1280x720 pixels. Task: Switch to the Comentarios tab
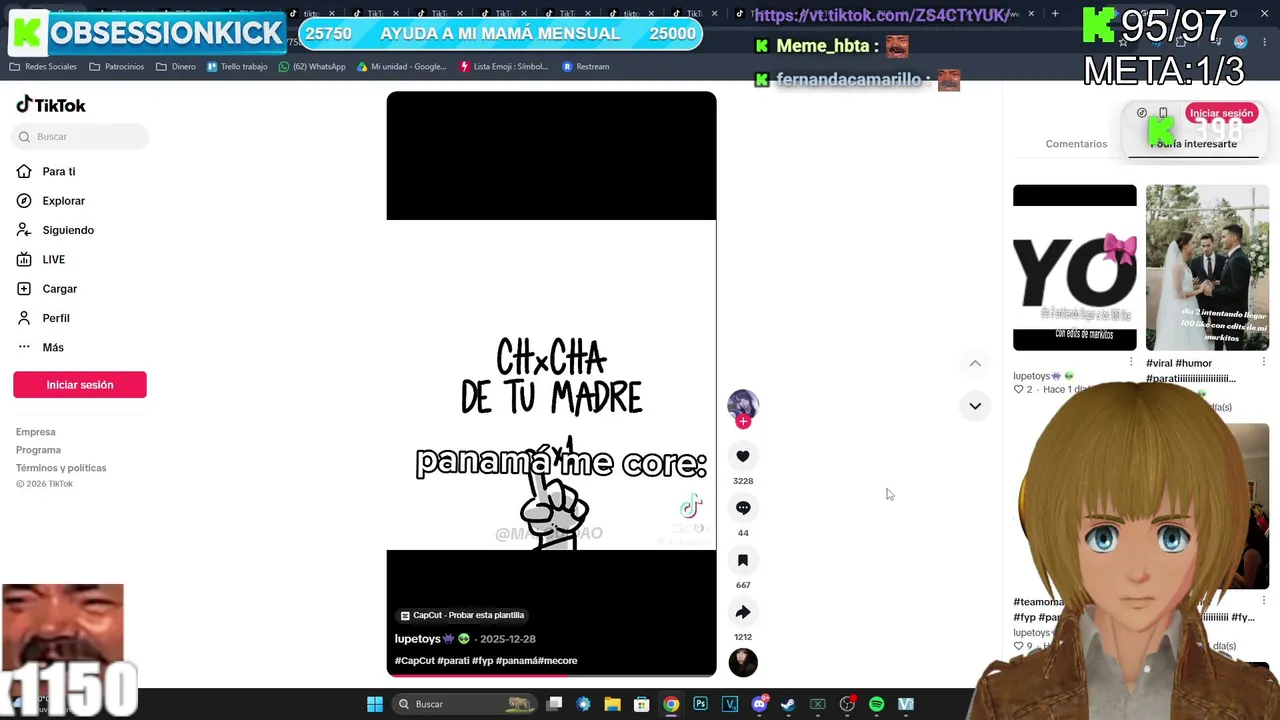(1076, 144)
